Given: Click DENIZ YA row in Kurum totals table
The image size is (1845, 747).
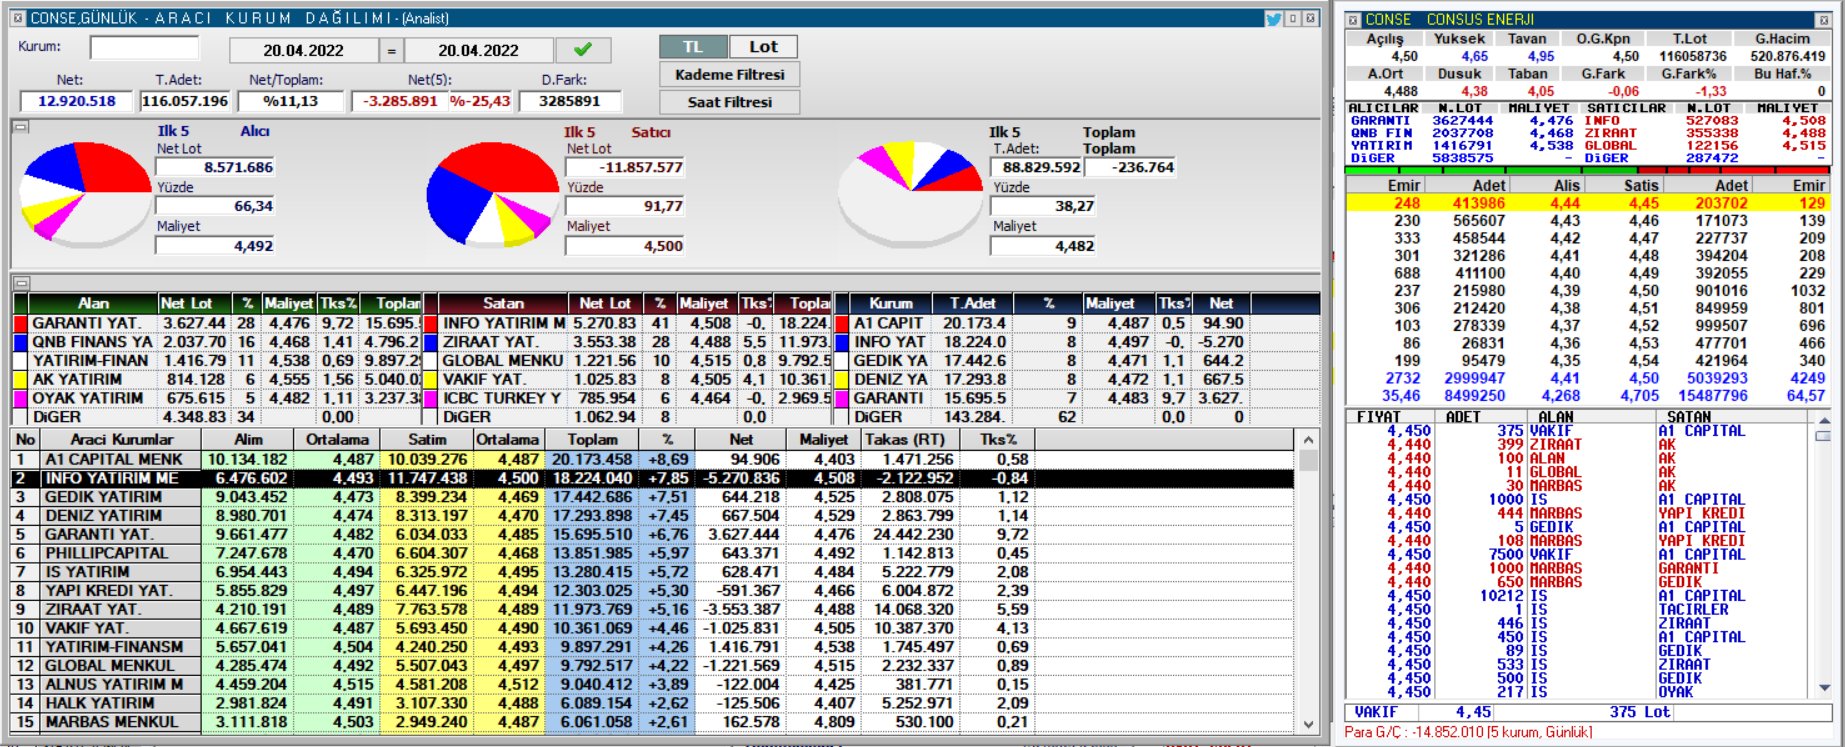Looking at the screenshot, I should 1042,379.
